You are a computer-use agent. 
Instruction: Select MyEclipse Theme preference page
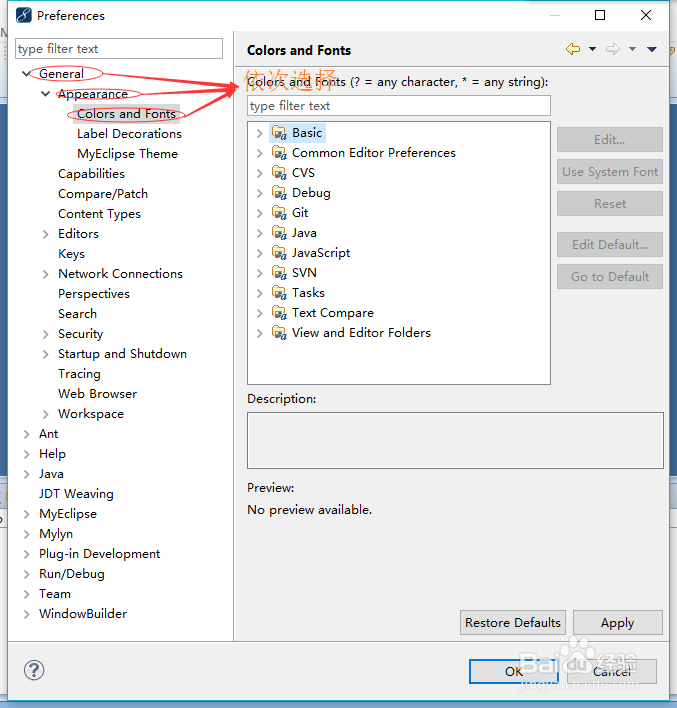tap(127, 154)
